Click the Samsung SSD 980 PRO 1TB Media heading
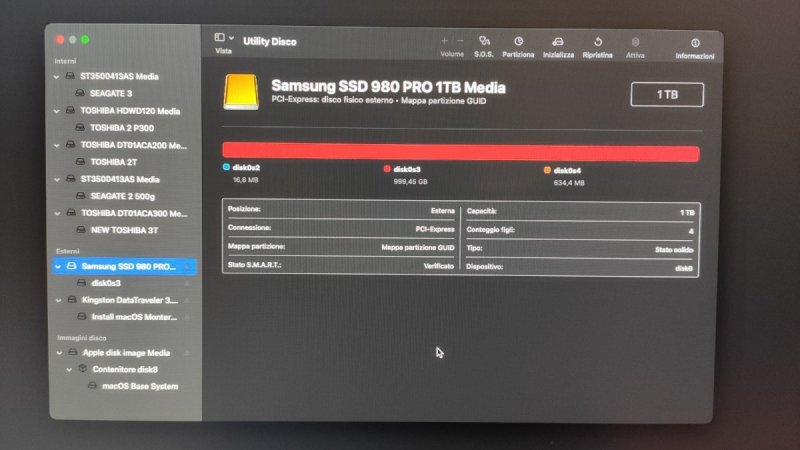The width and height of the screenshot is (800, 450). click(x=388, y=86)
